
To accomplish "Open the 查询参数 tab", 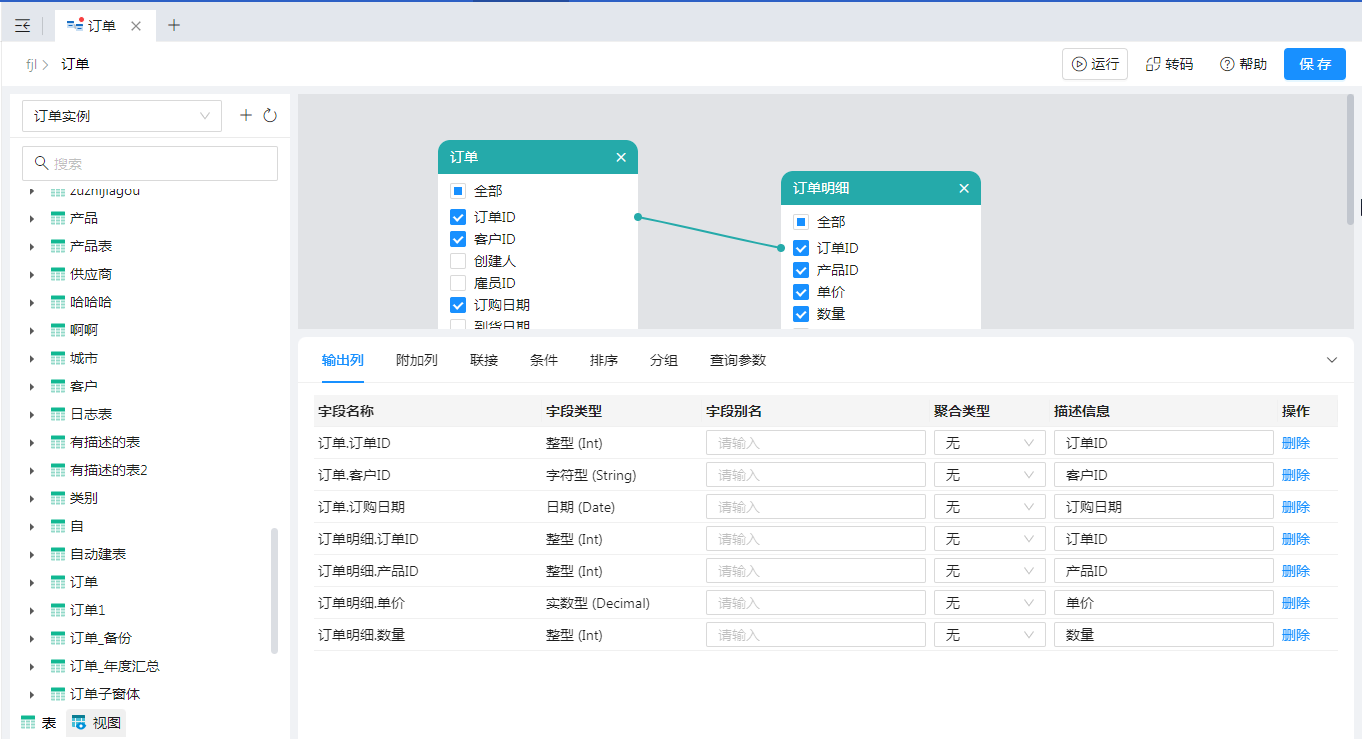I will (x=737, y=360).
